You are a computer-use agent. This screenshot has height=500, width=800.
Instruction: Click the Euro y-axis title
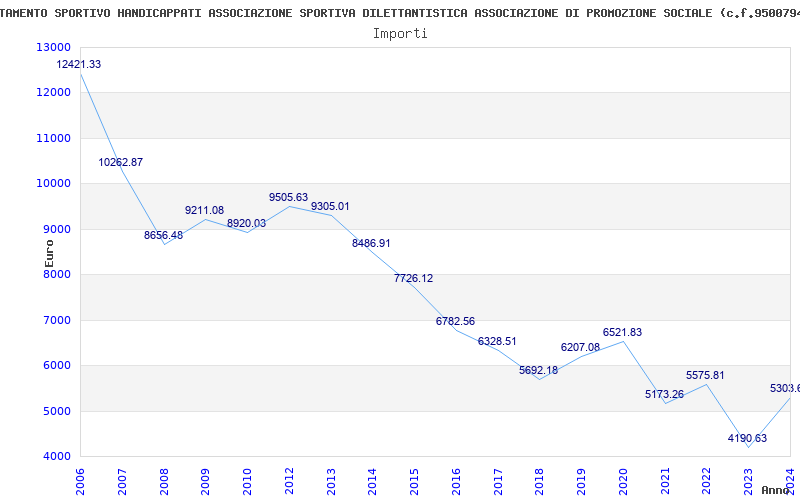coord(49,254)
